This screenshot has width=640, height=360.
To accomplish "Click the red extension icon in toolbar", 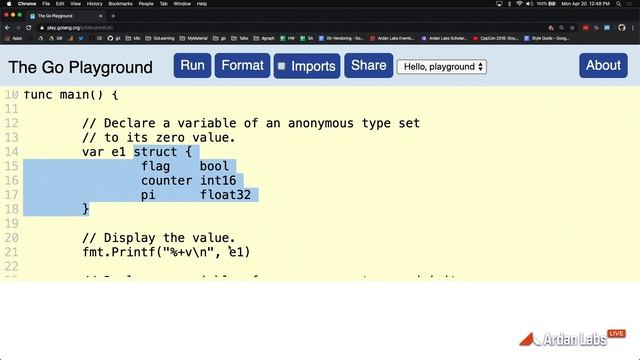I will click(586, 28).
